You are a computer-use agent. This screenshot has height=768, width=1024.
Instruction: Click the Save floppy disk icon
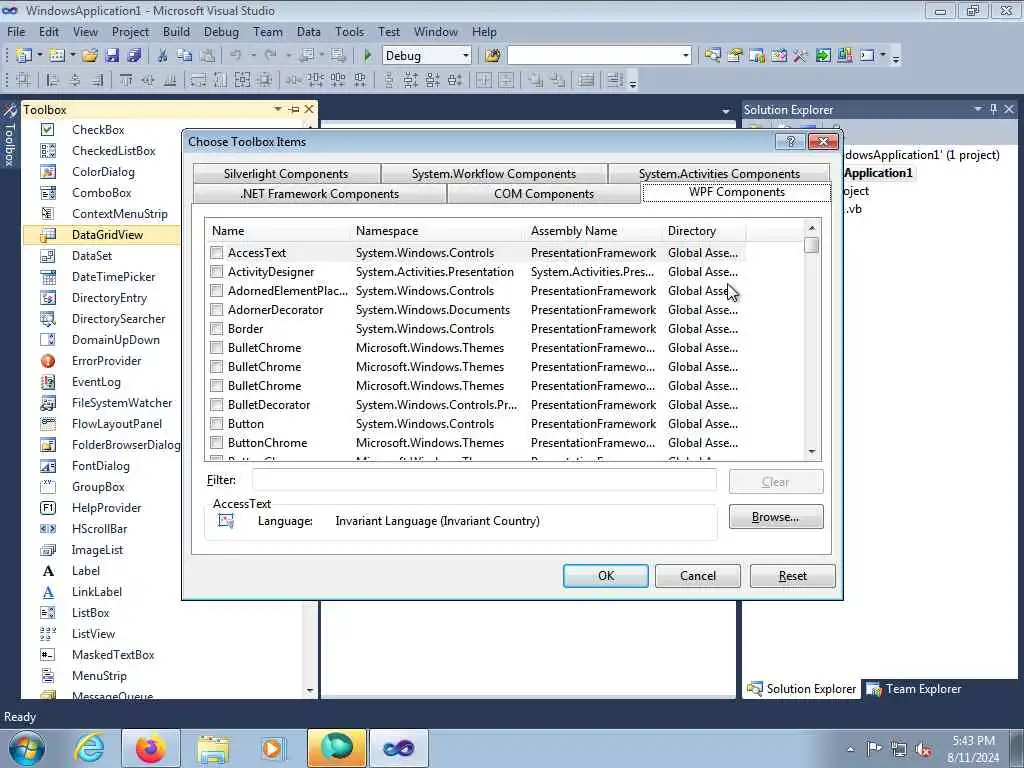112,56
